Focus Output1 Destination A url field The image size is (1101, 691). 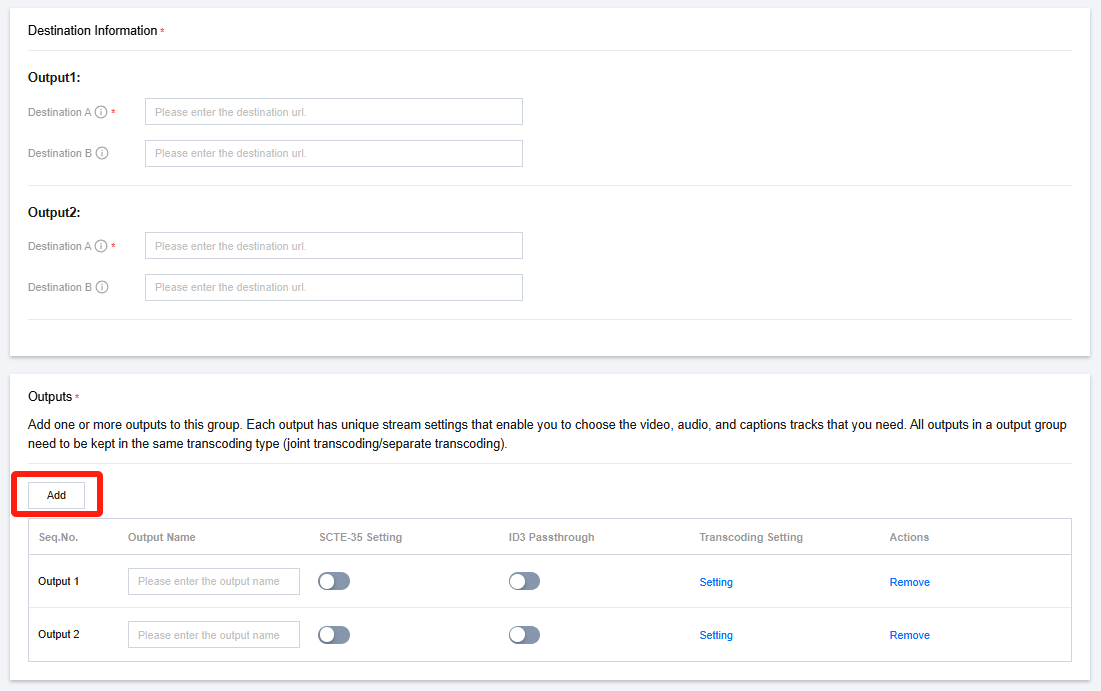[333, 112]
